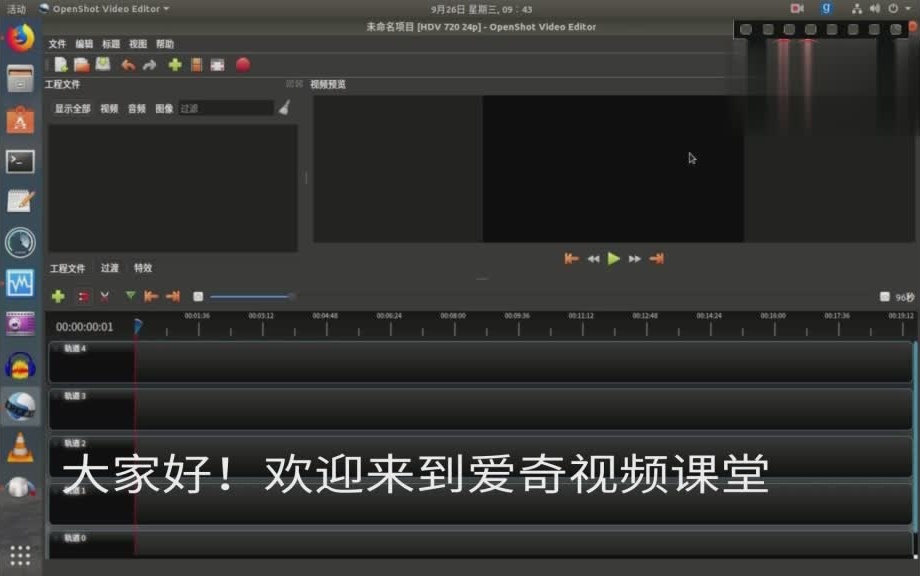The width and height of the screenshot is (920, 576).
Task: Filter project files by 视频
Action: pos(109,109)
